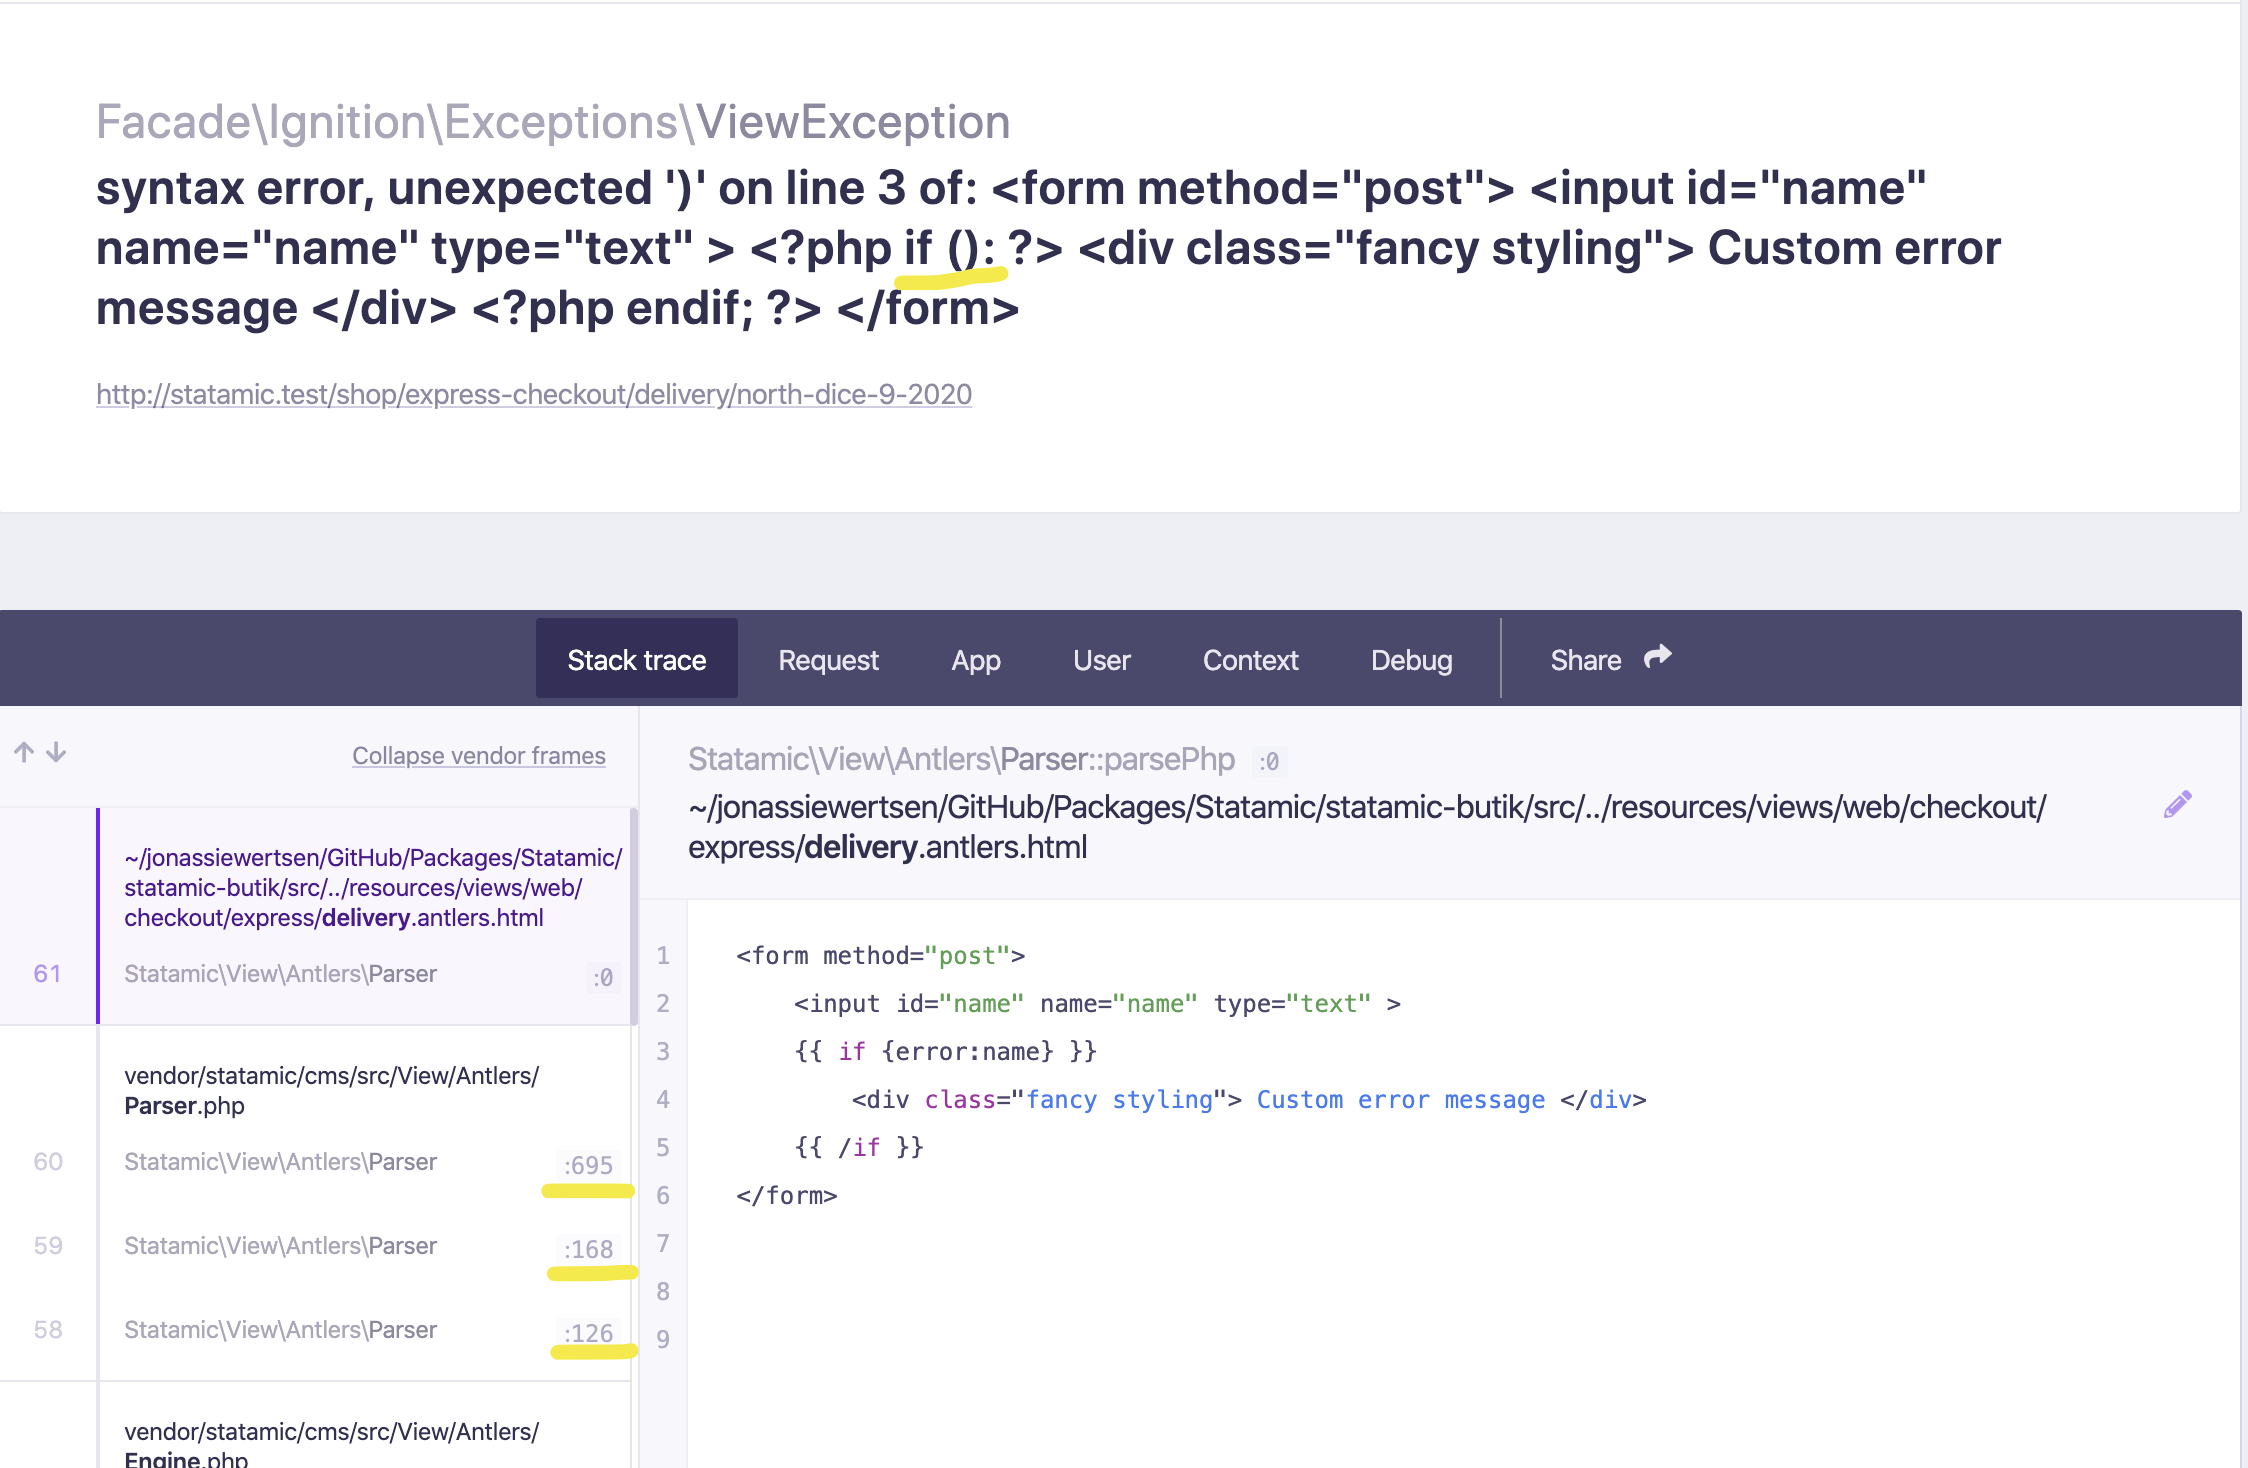Click the Share button
Image resolution: width=2248 pixels, height=1468 pixels.
point(1586,660)
